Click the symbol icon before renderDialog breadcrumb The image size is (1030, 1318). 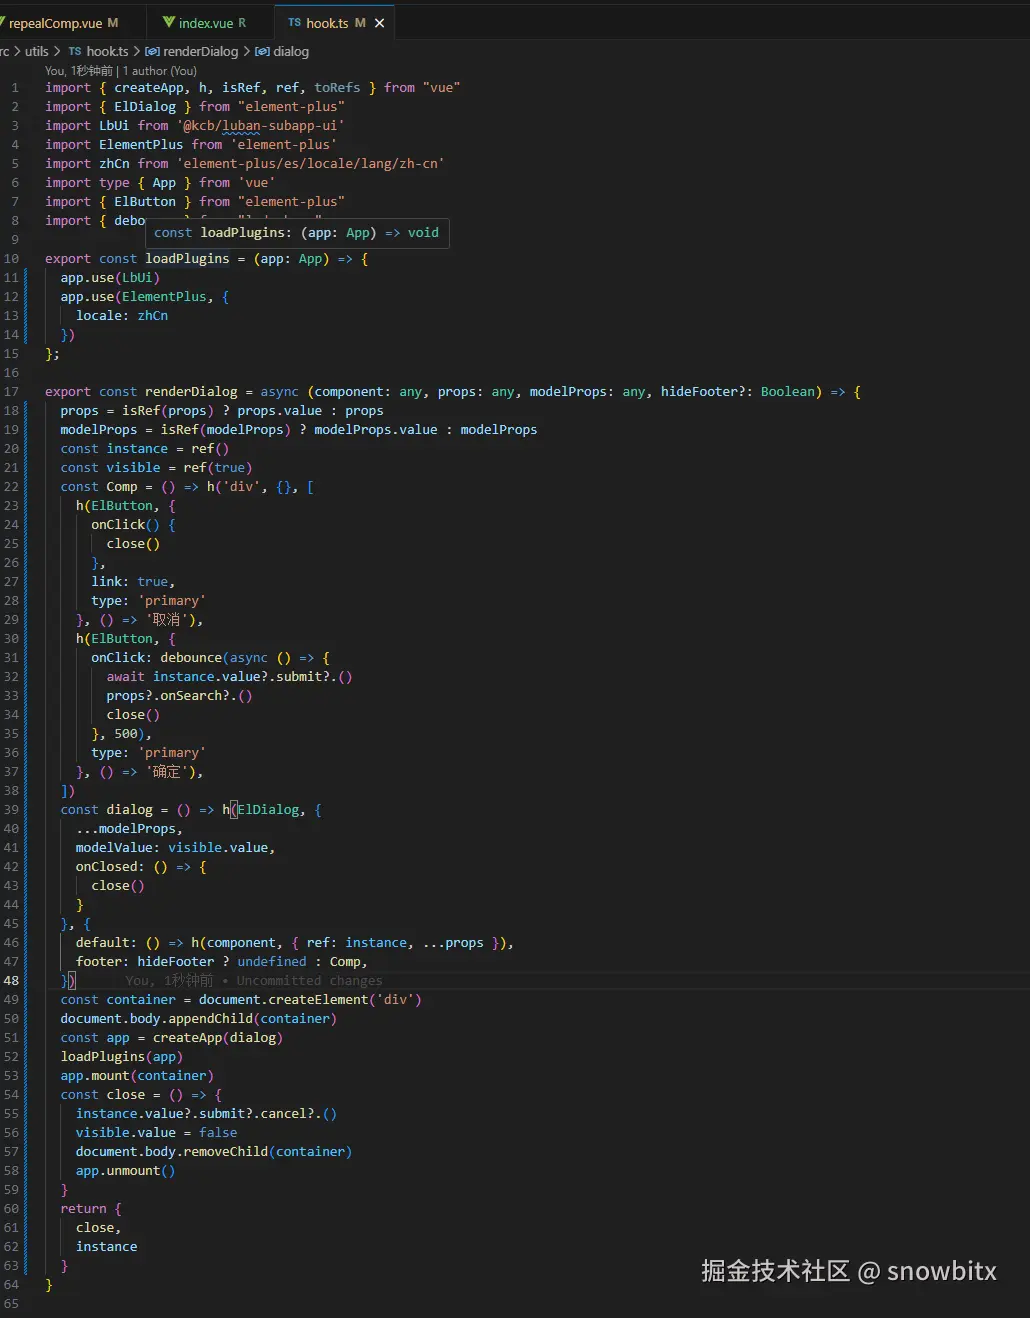click(x=152, y=51)
